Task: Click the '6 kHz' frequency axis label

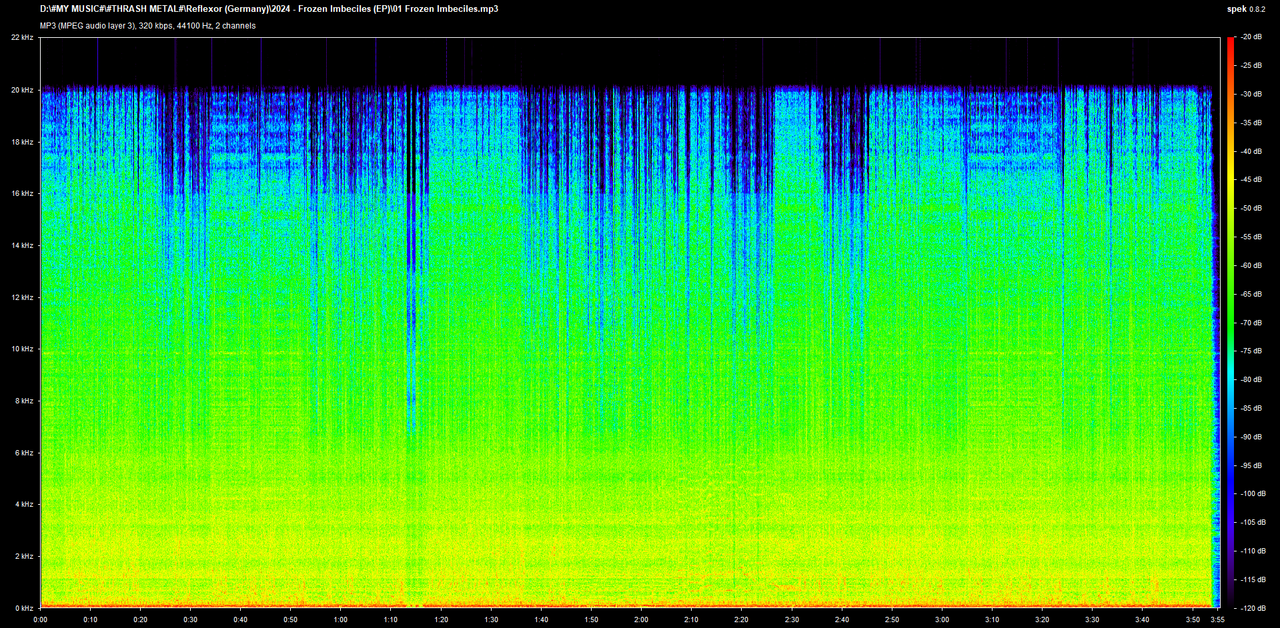Action: [x=24, y=453]
